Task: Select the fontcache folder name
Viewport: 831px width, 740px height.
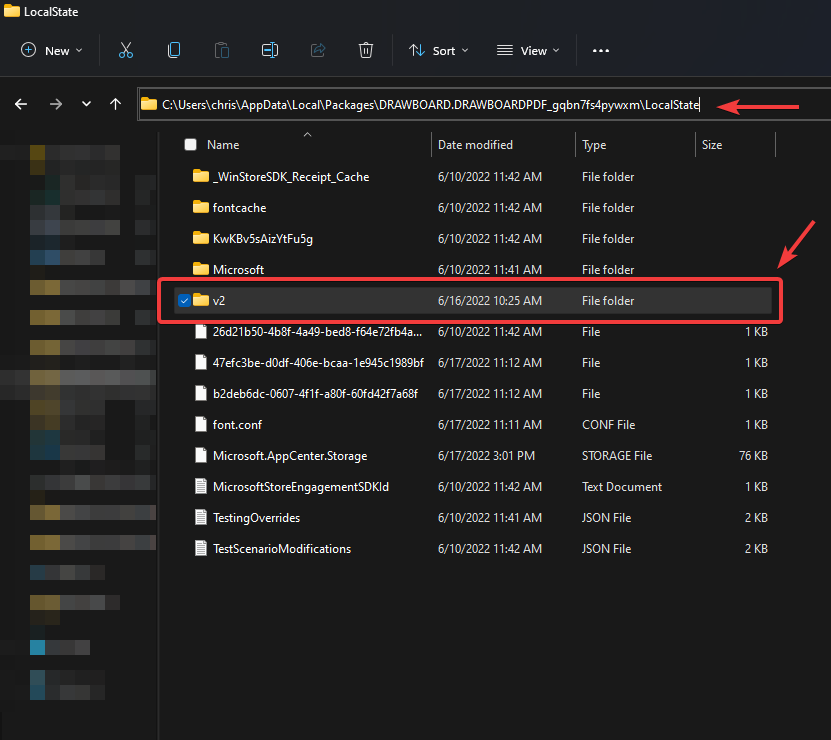Action: 239,208
